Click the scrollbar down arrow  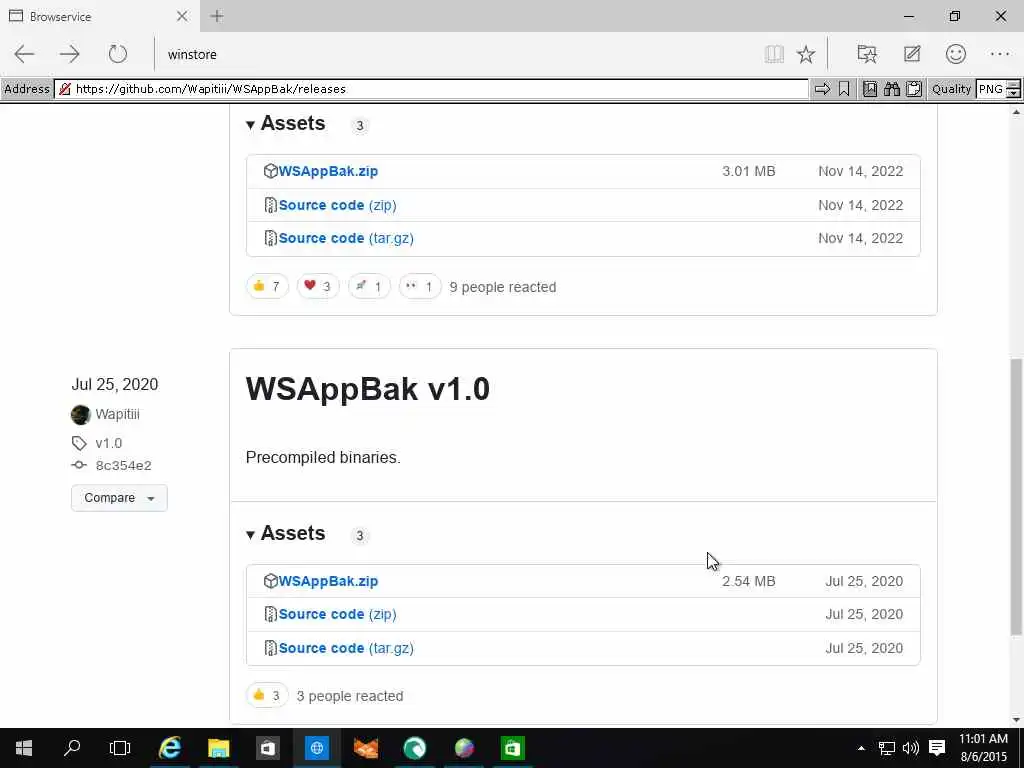pos(1016,720)
